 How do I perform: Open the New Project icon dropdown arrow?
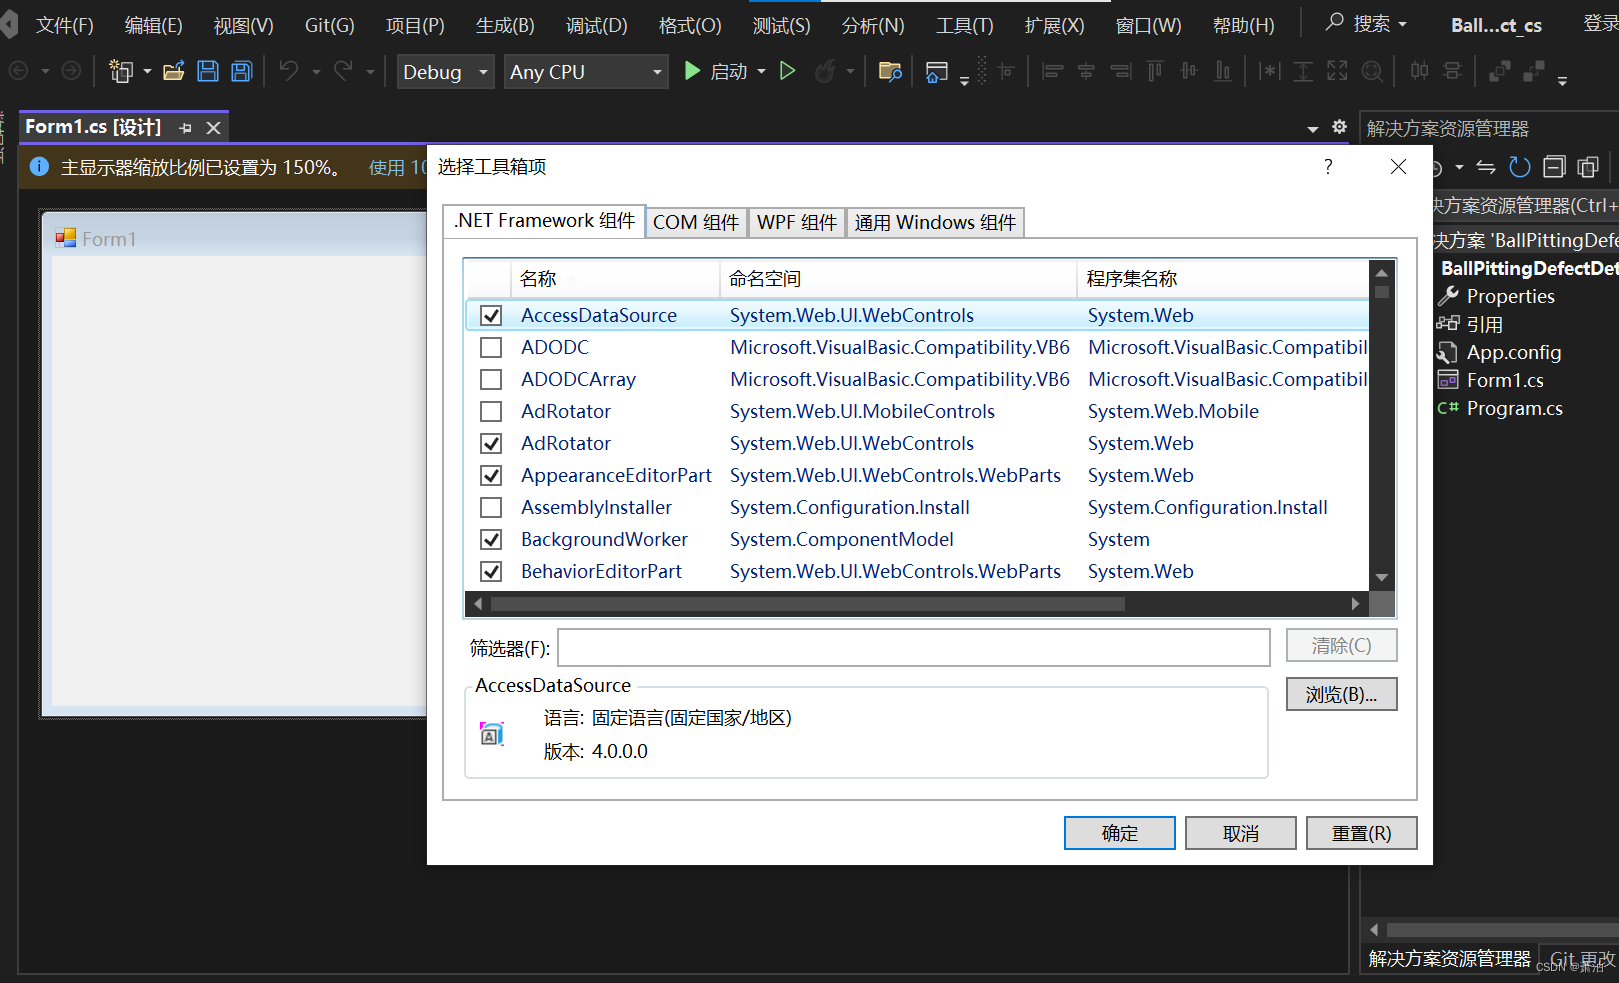pos(147,72)
